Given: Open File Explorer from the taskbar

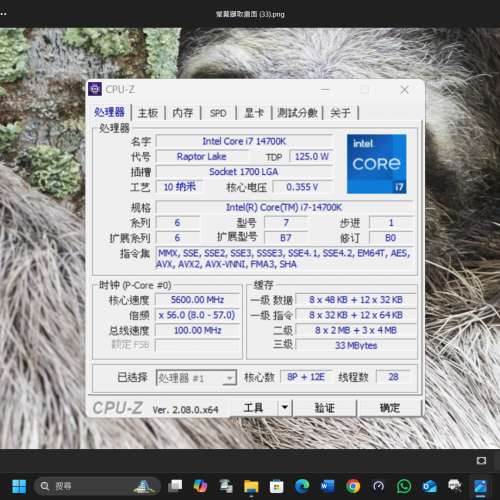Looking at the screenshot, I should pyautogui.click(x=251, y=486).
